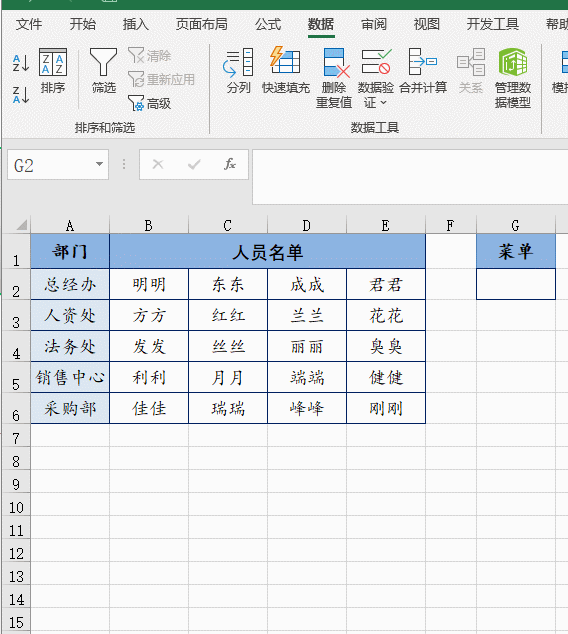Open the 文件 menu
The width and height of the screenshot is (568, 634).
[x=29, y=24]
